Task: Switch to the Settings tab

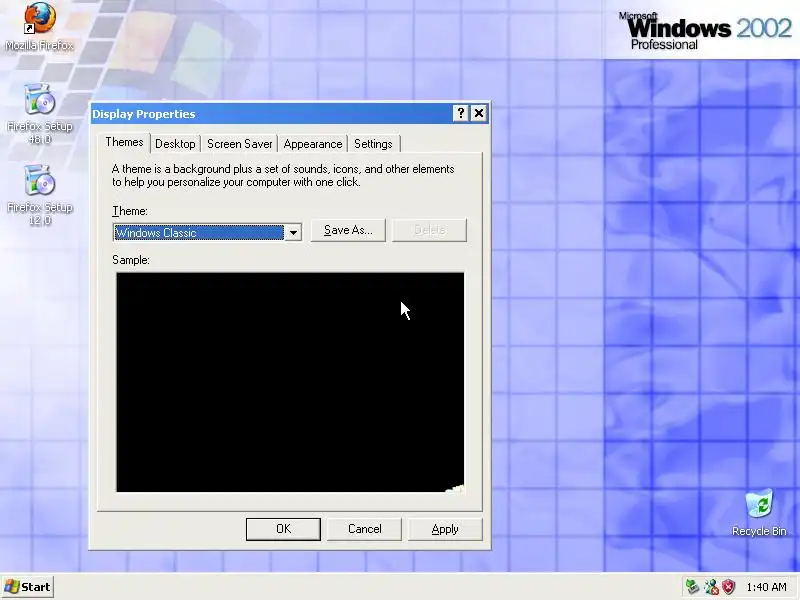Action: click(x=373, y=144)
